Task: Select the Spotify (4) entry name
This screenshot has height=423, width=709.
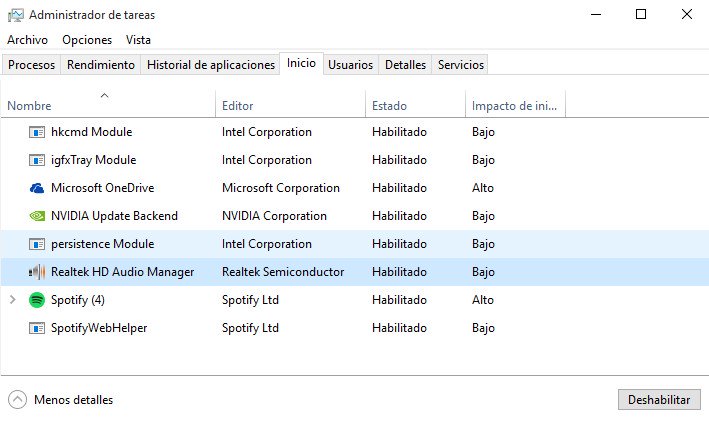Action: pyautogui.click(x=77, y=300)
